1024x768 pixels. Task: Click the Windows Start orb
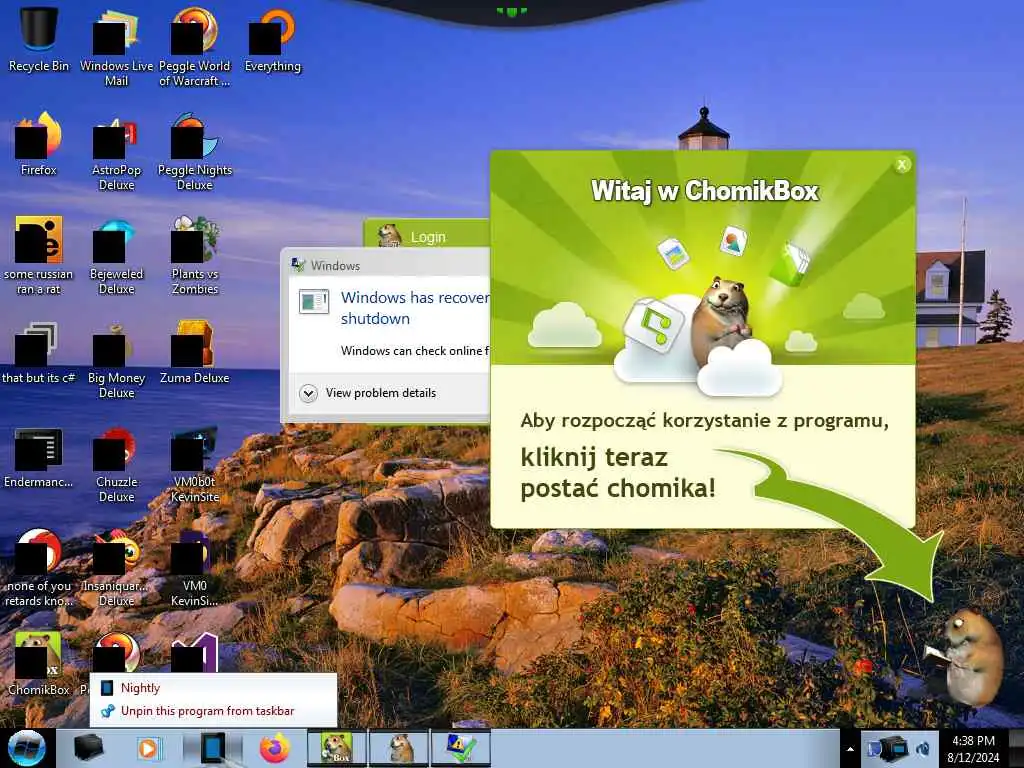pyautogui.click(x=27, y=748)
